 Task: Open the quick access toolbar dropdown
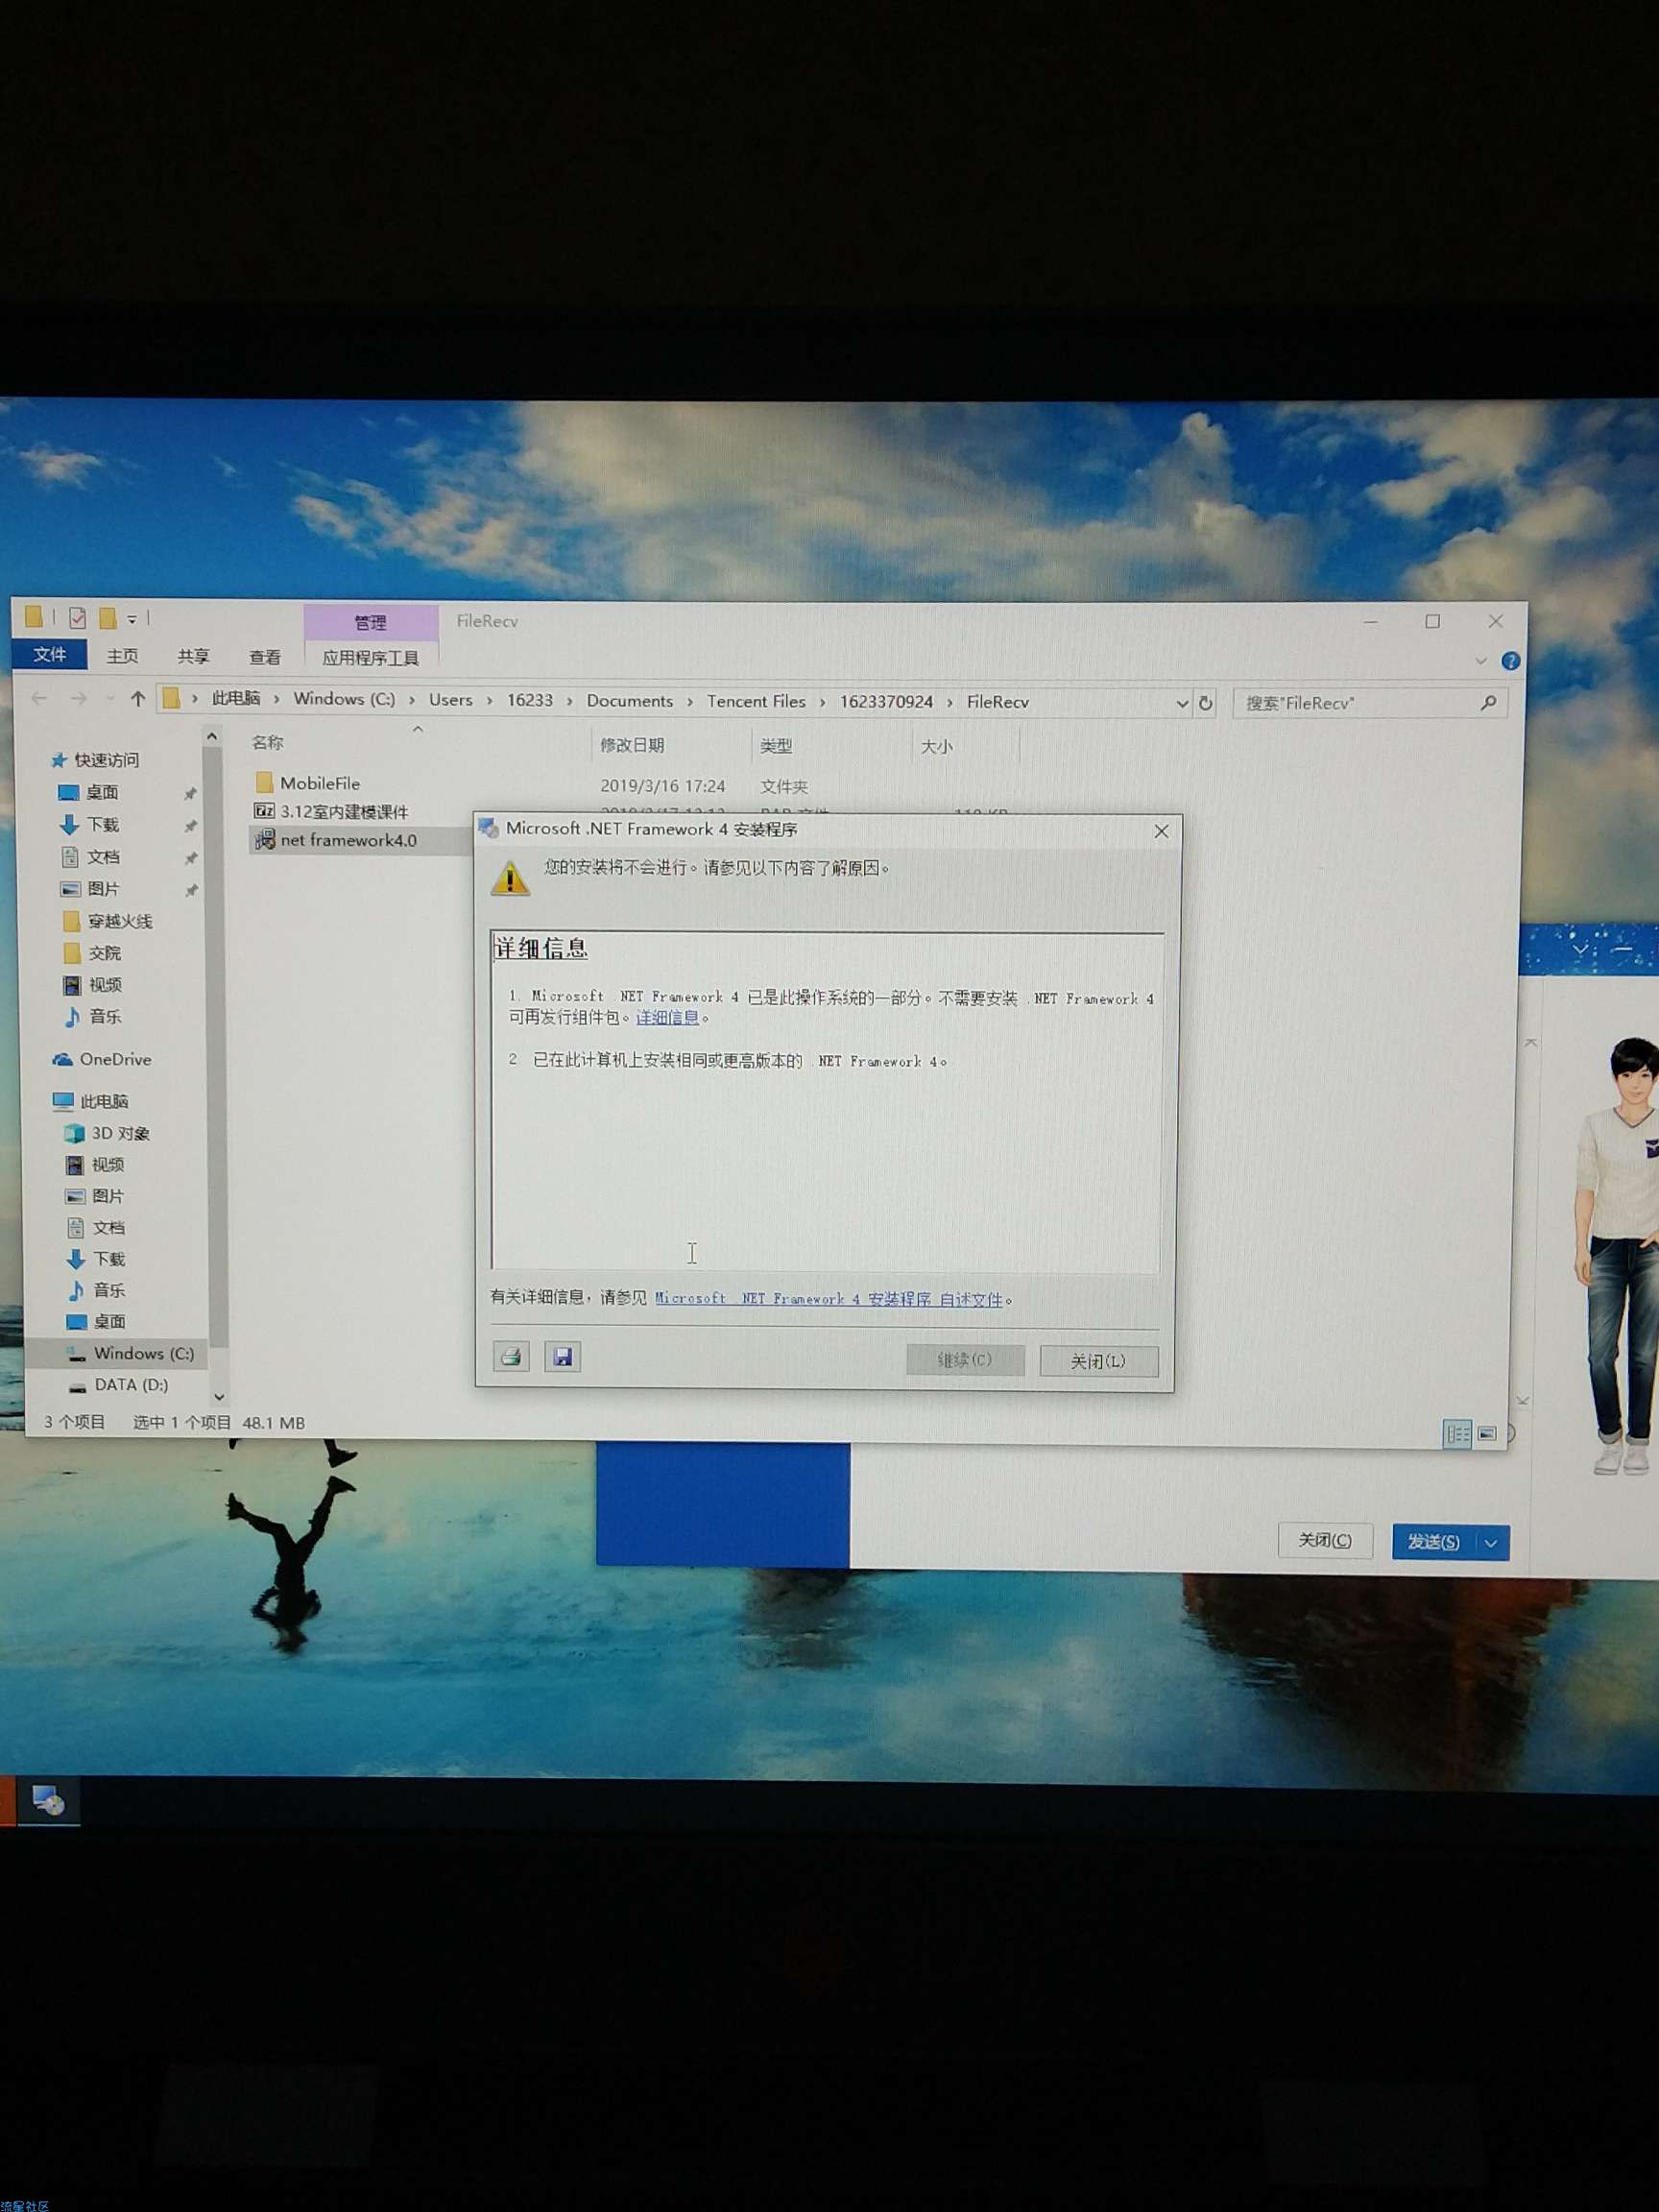132,619
